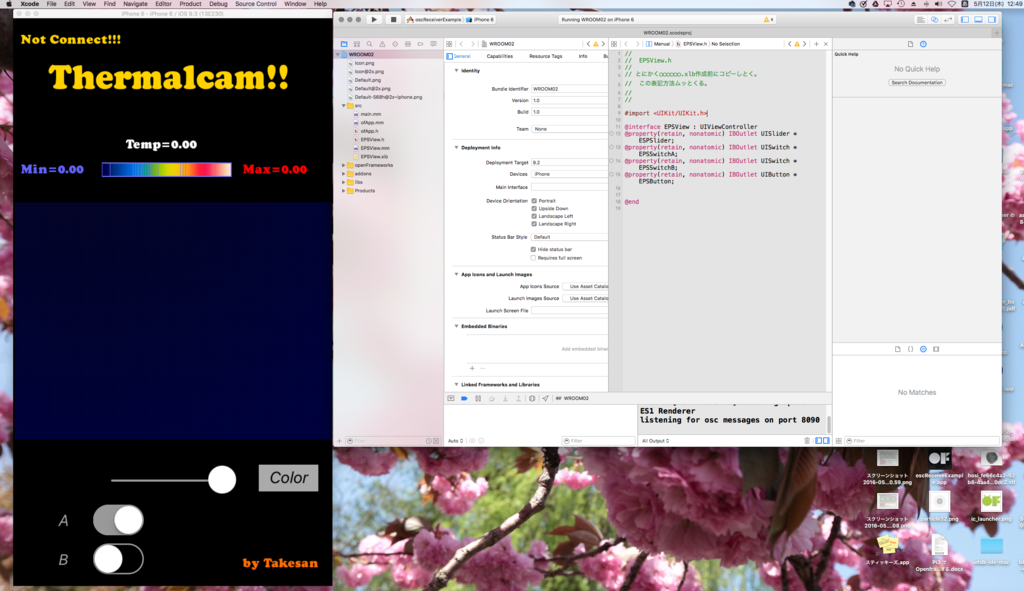Open the Status Bar Style dropdown
Image resolution: width=1024 pixels, height=591 pixels.
[569, 237]
